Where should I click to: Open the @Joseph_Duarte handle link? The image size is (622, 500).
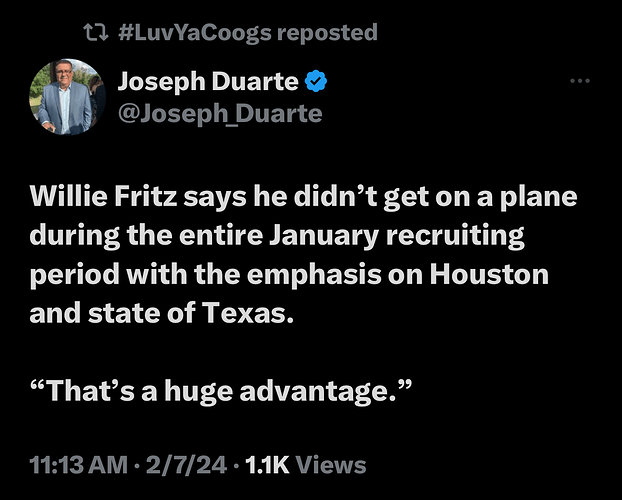[x=220, y=113]
